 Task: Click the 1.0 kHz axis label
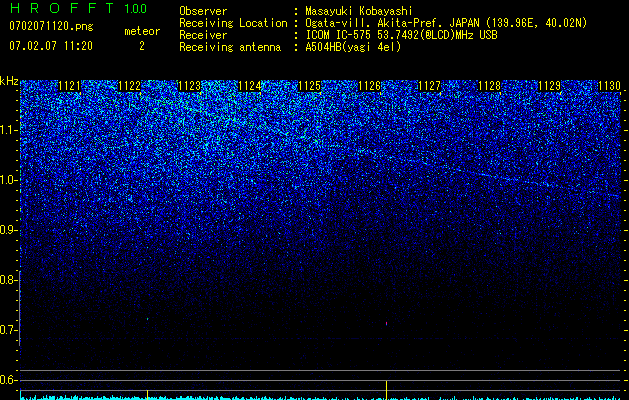8,180
